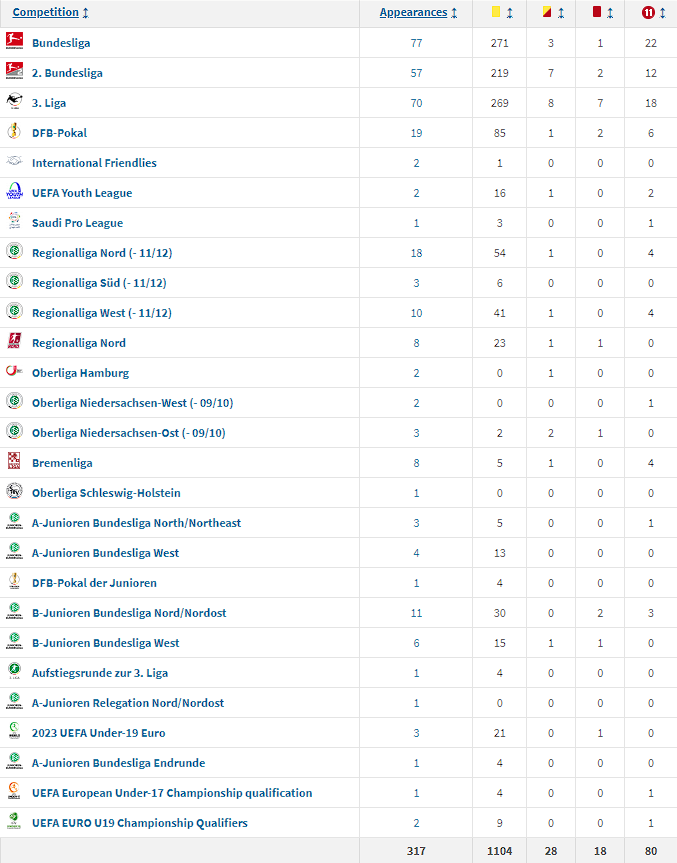Screen dimensions: 677x863
Task: Click the UEFA EURO U19 Championship Qualifiers logo
Action: tap(14, 821)
